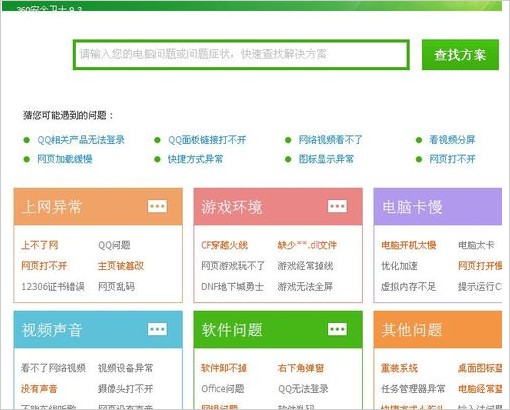This screenshot has height=410, width=510.
Task: Choose 右下角弹窗 entry
Action: coord(301,368)
